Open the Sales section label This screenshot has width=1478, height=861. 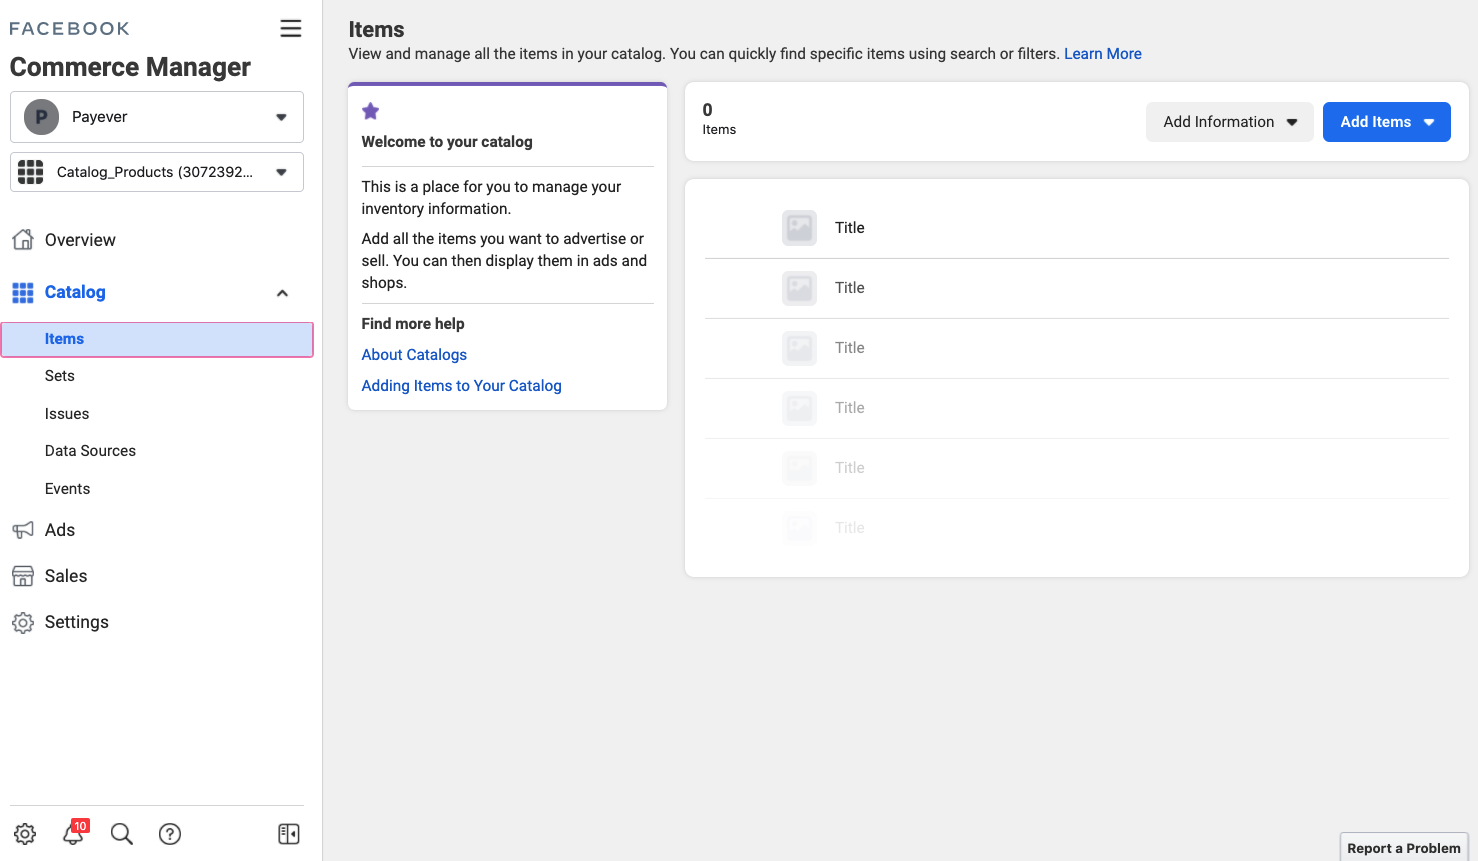tap(66, 576)
